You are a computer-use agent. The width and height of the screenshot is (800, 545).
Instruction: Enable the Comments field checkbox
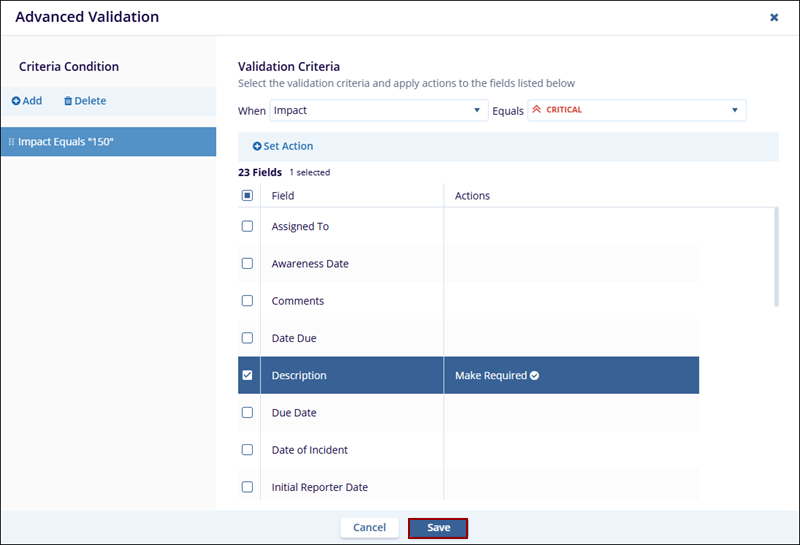[248, 301]
